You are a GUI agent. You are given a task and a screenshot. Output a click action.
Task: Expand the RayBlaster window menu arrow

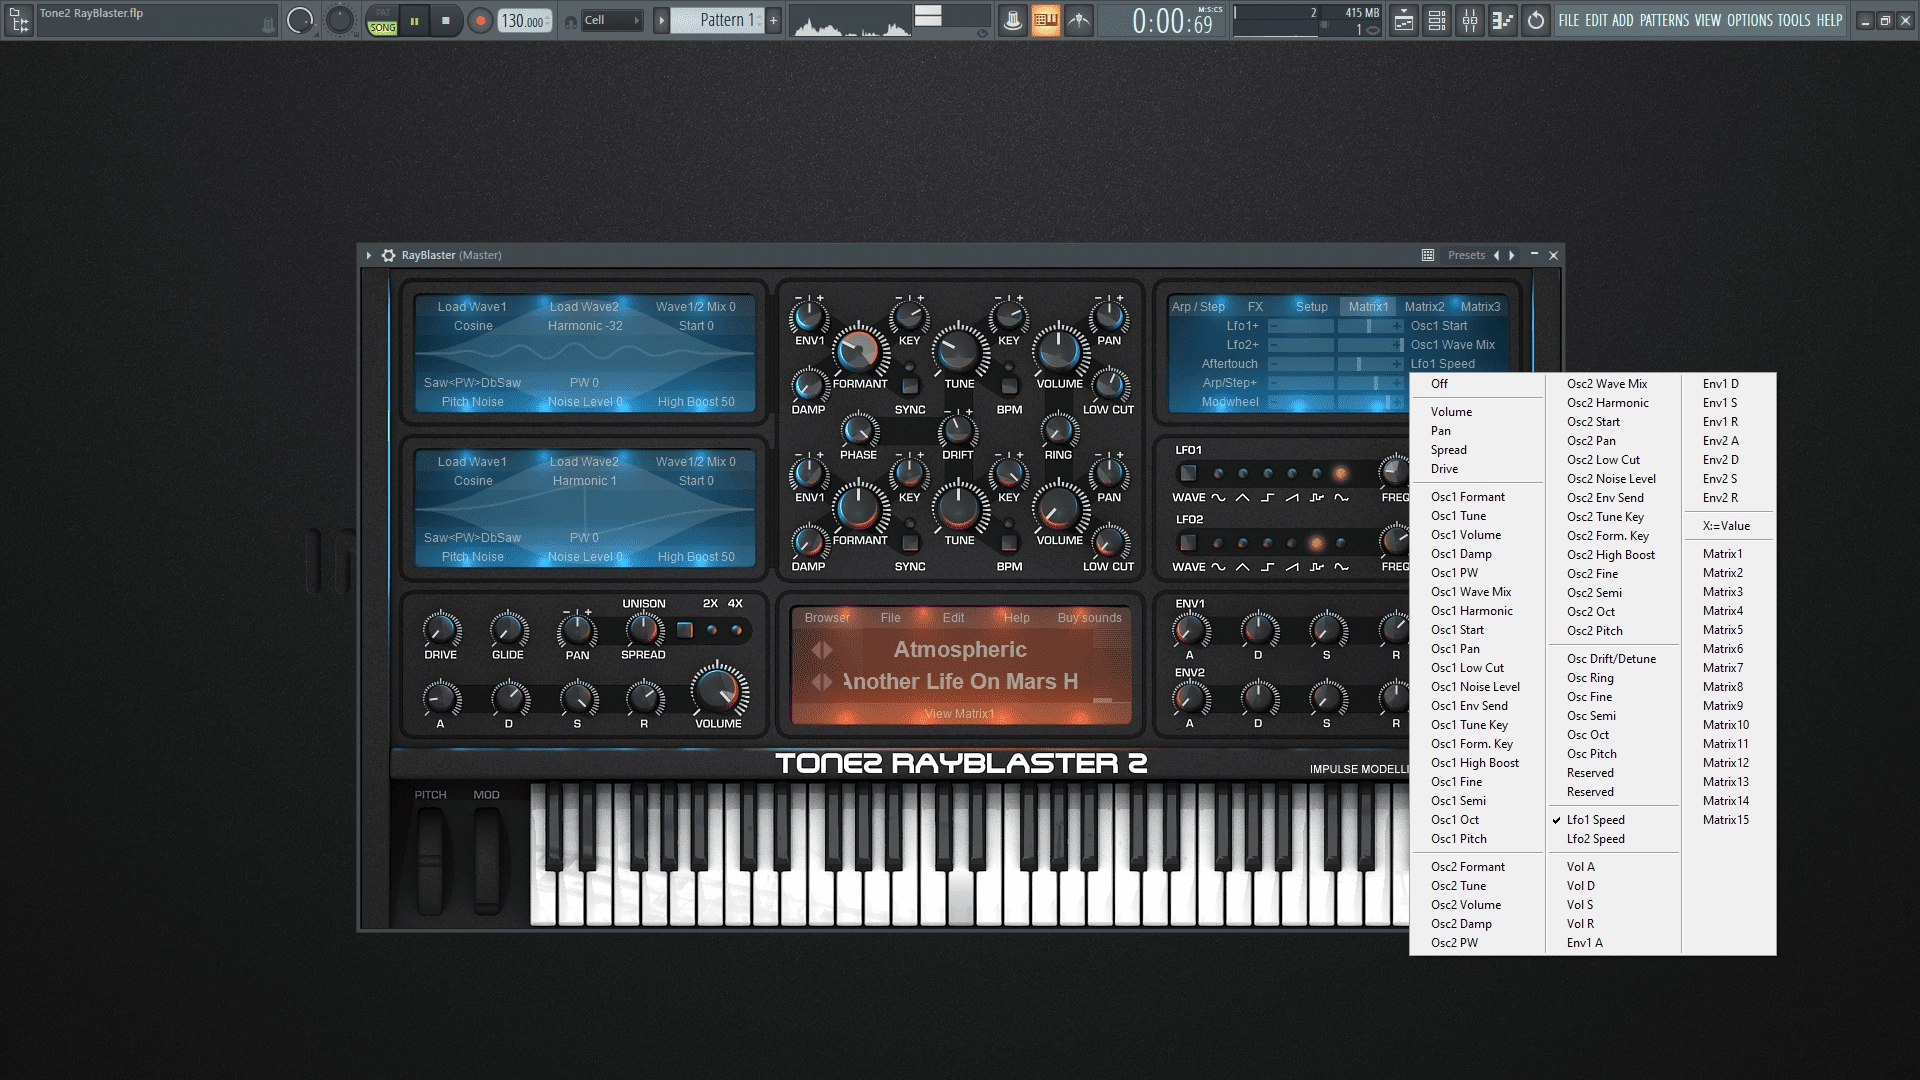click(x=368, y=255)
